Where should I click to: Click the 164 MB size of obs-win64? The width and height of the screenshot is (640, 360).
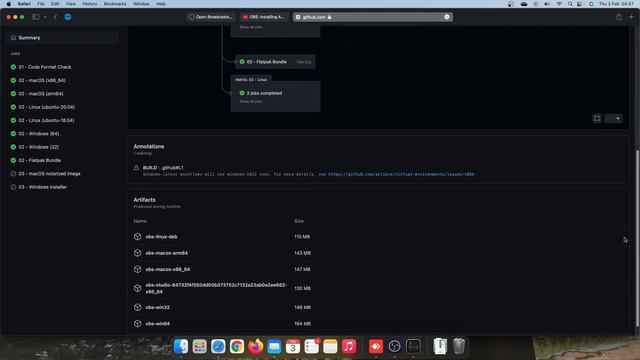(x=302, y=324)
